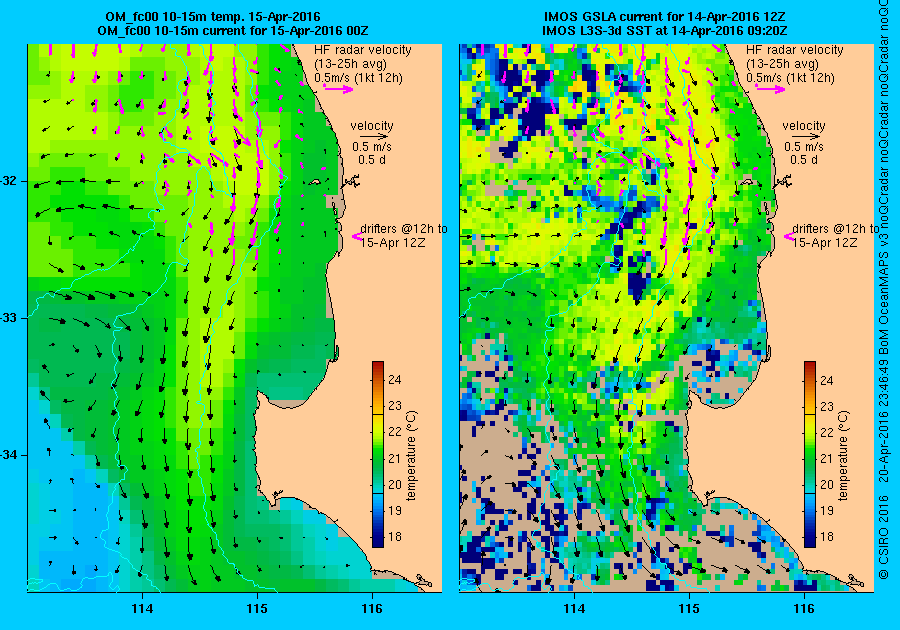The width and height of the screenshot is (900, 630).
Task: Click left temperature color bar at 24
Action: pos(378,379)
